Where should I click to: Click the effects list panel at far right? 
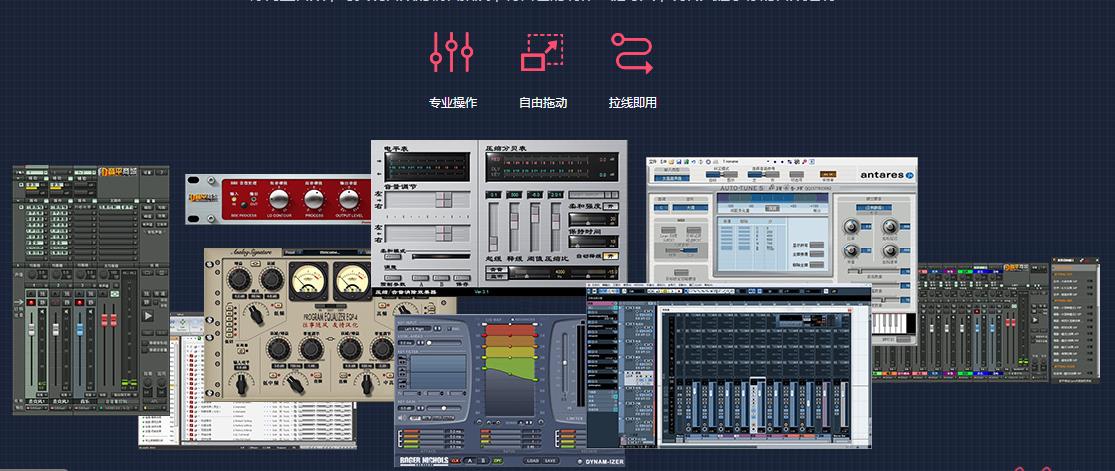tap(1075, 320)
